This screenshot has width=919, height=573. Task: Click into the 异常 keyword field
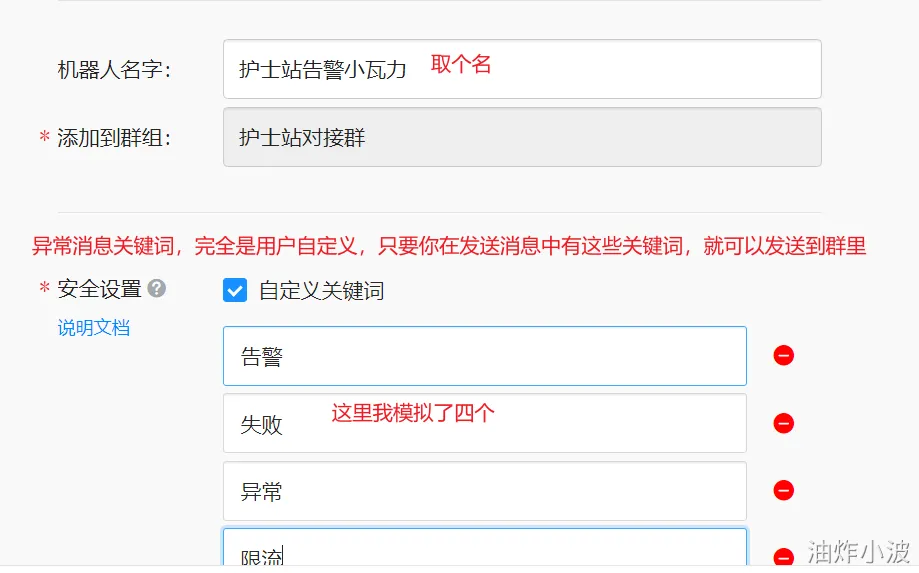coord(484,491)
